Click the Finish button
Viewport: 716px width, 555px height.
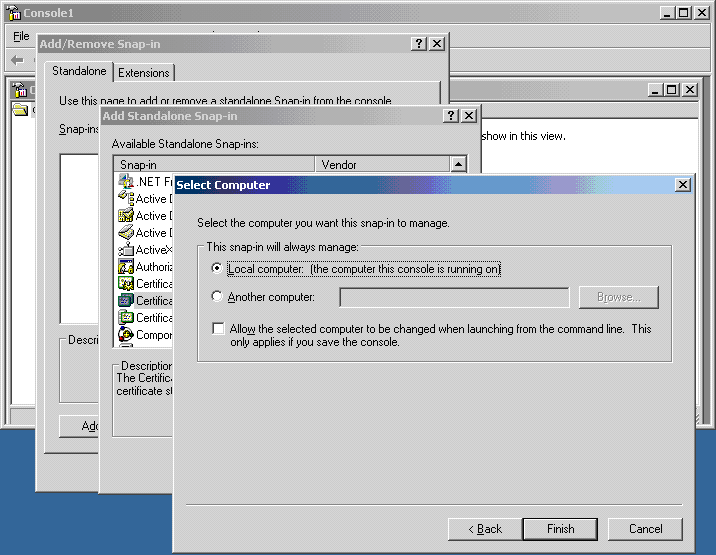click(560, 529)
